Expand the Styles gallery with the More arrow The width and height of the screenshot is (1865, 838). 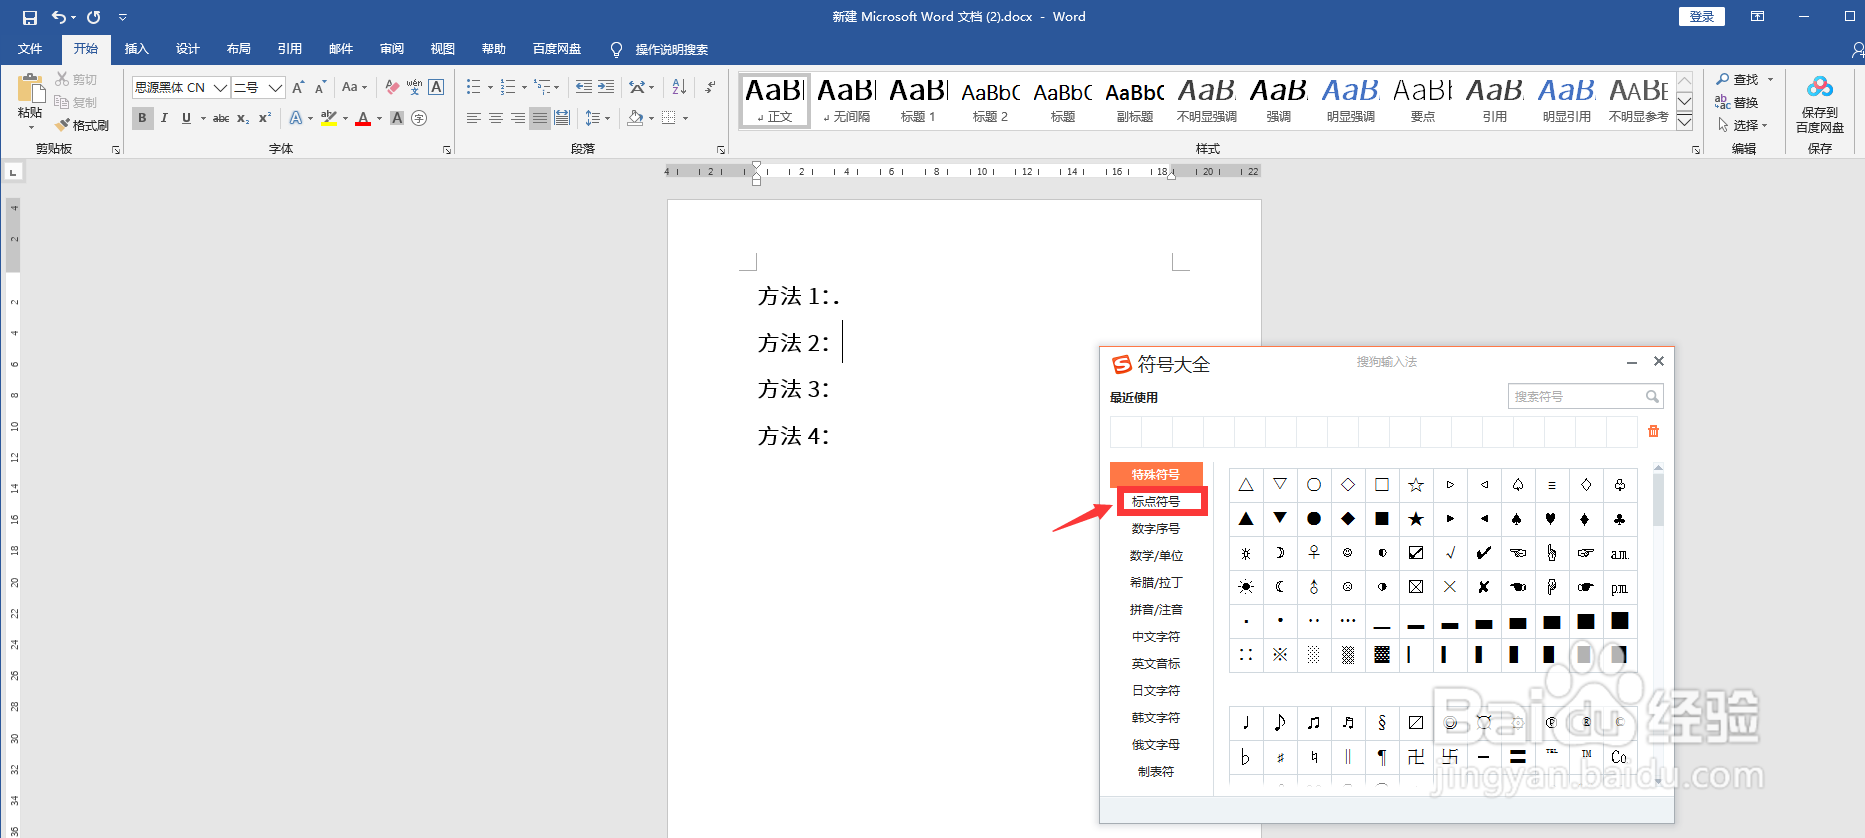coord(1684,122)
